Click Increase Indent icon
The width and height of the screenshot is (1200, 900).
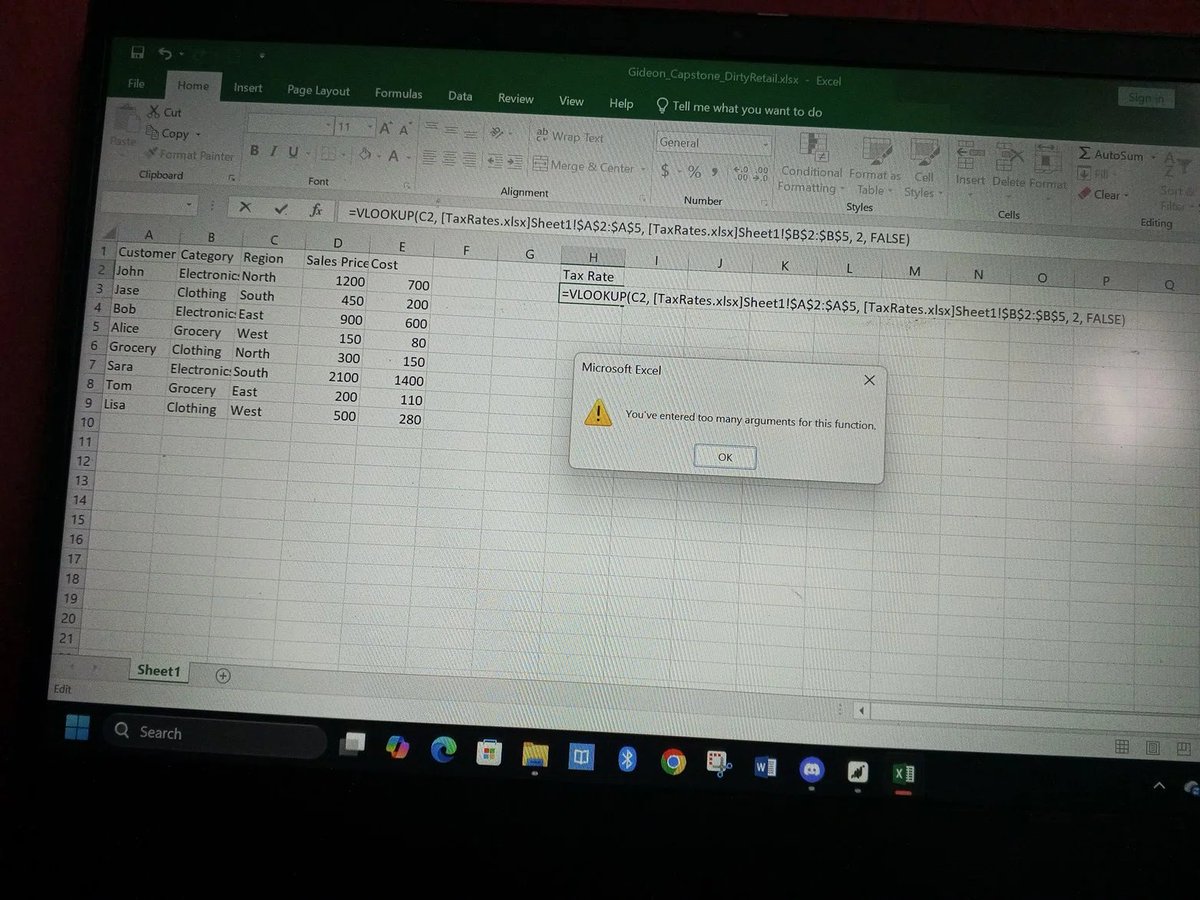[514, 162]
